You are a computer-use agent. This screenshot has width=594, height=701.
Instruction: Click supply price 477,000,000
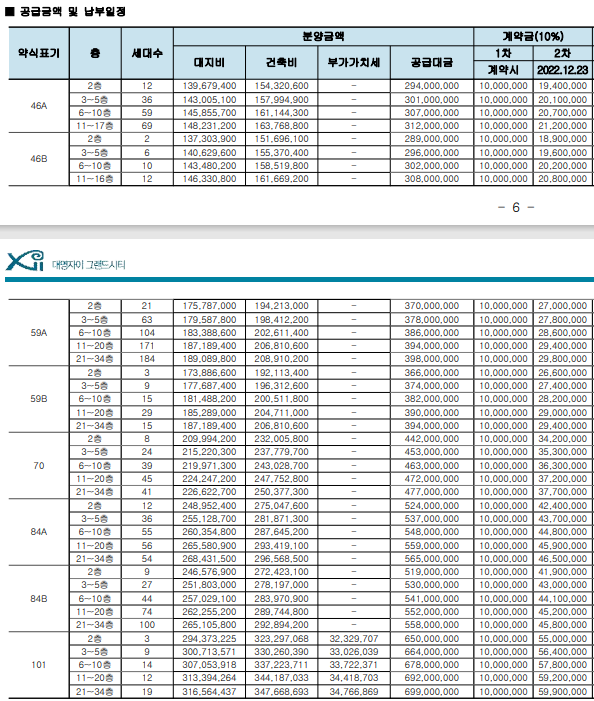click(x=432, y=492)
